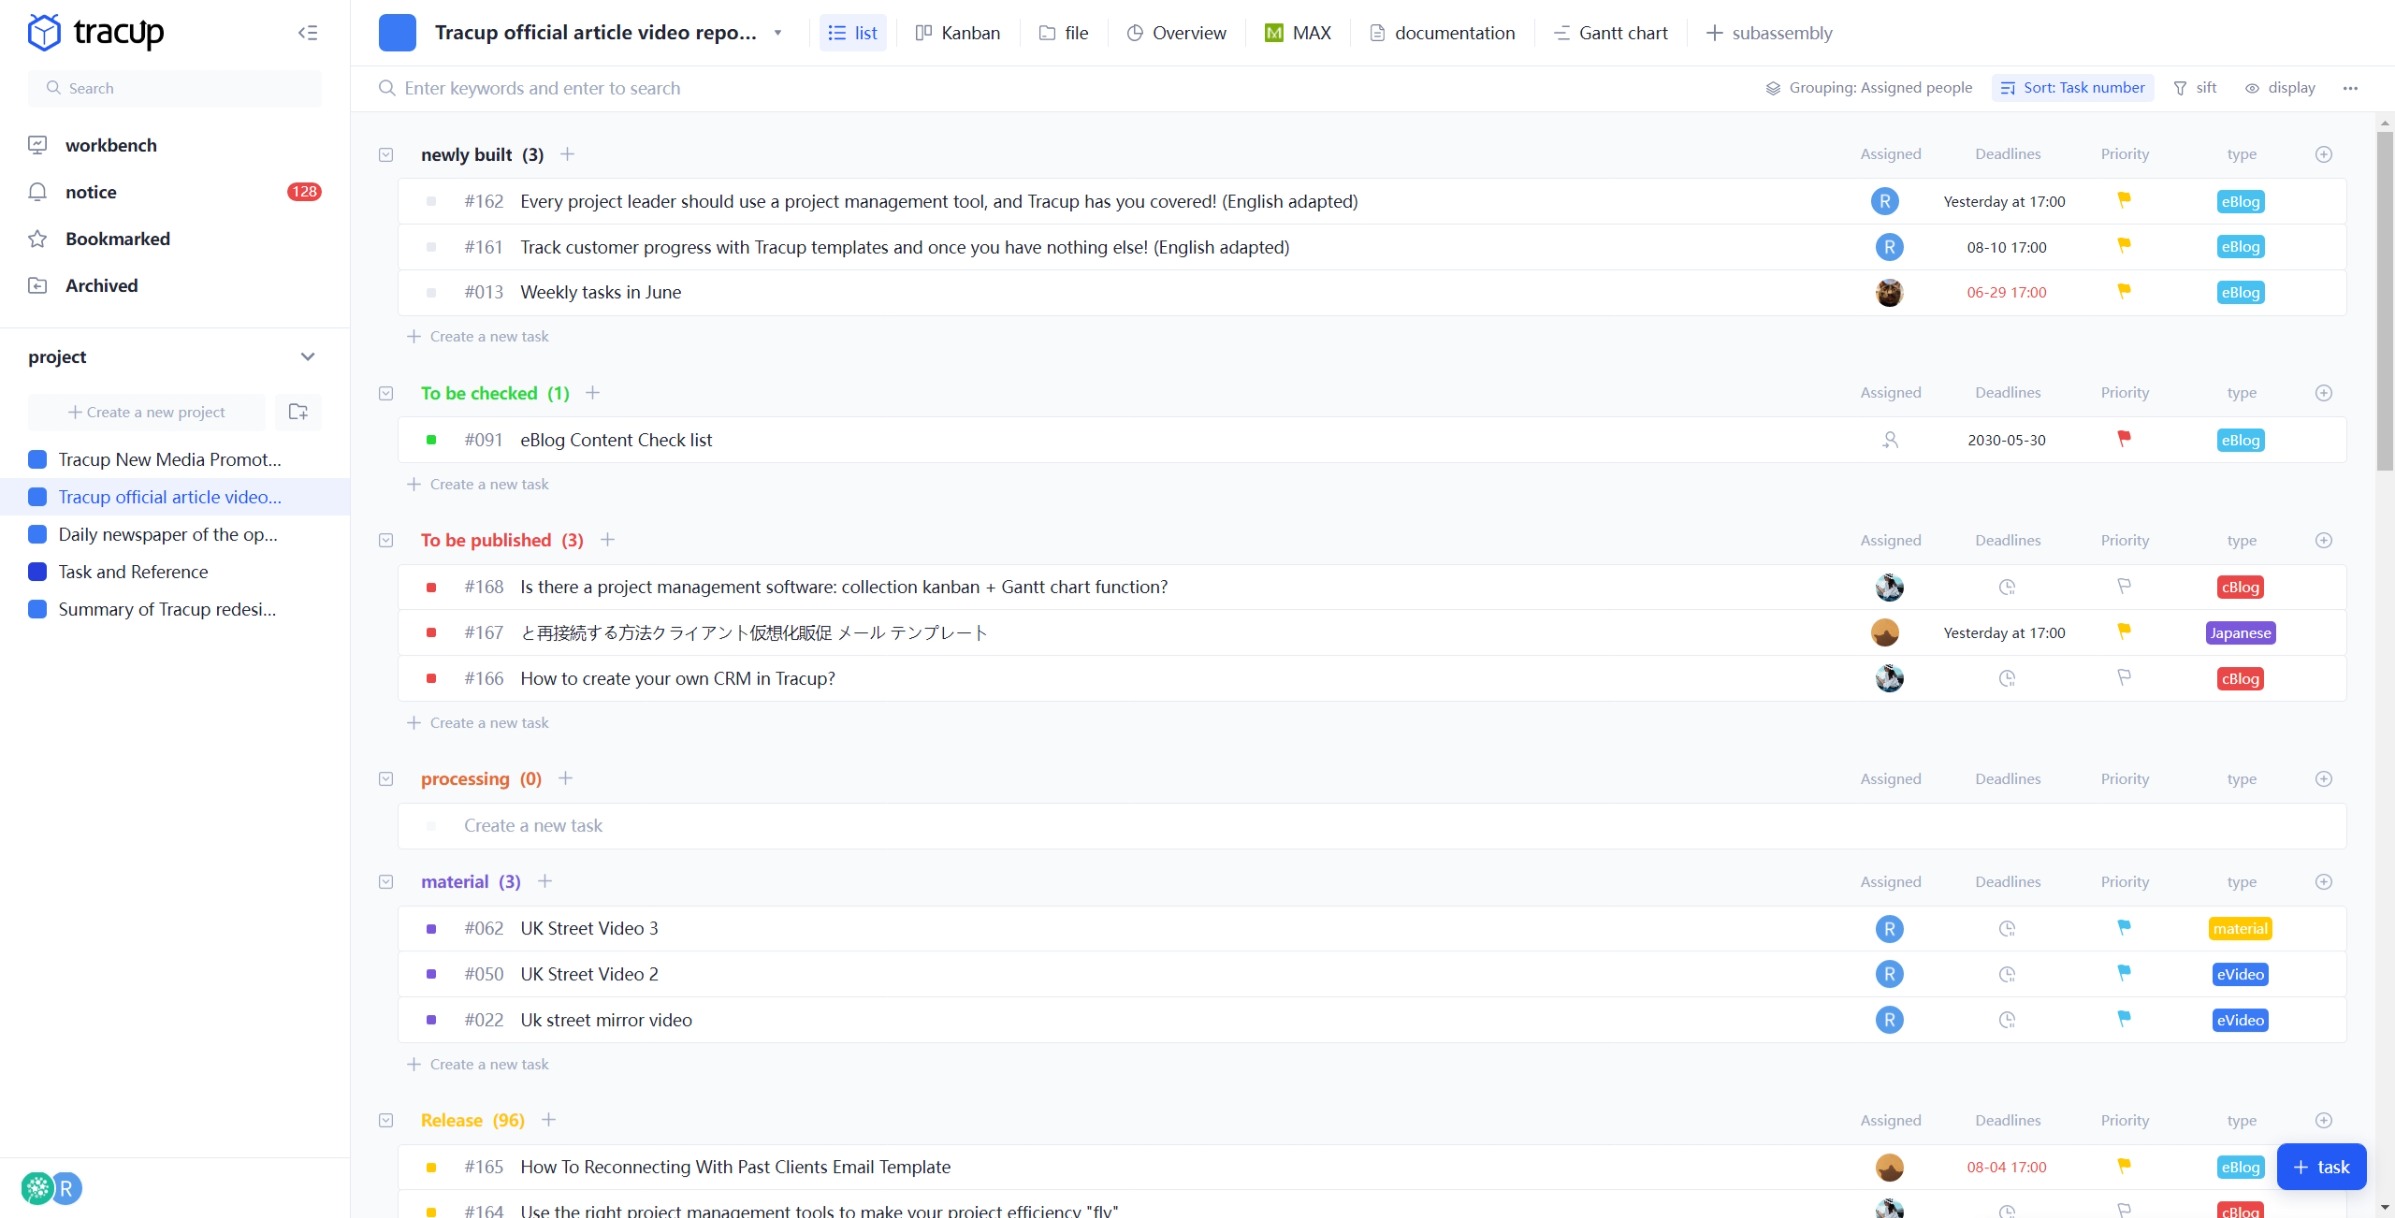Add a task to the processing group

(x=565, y=778)
